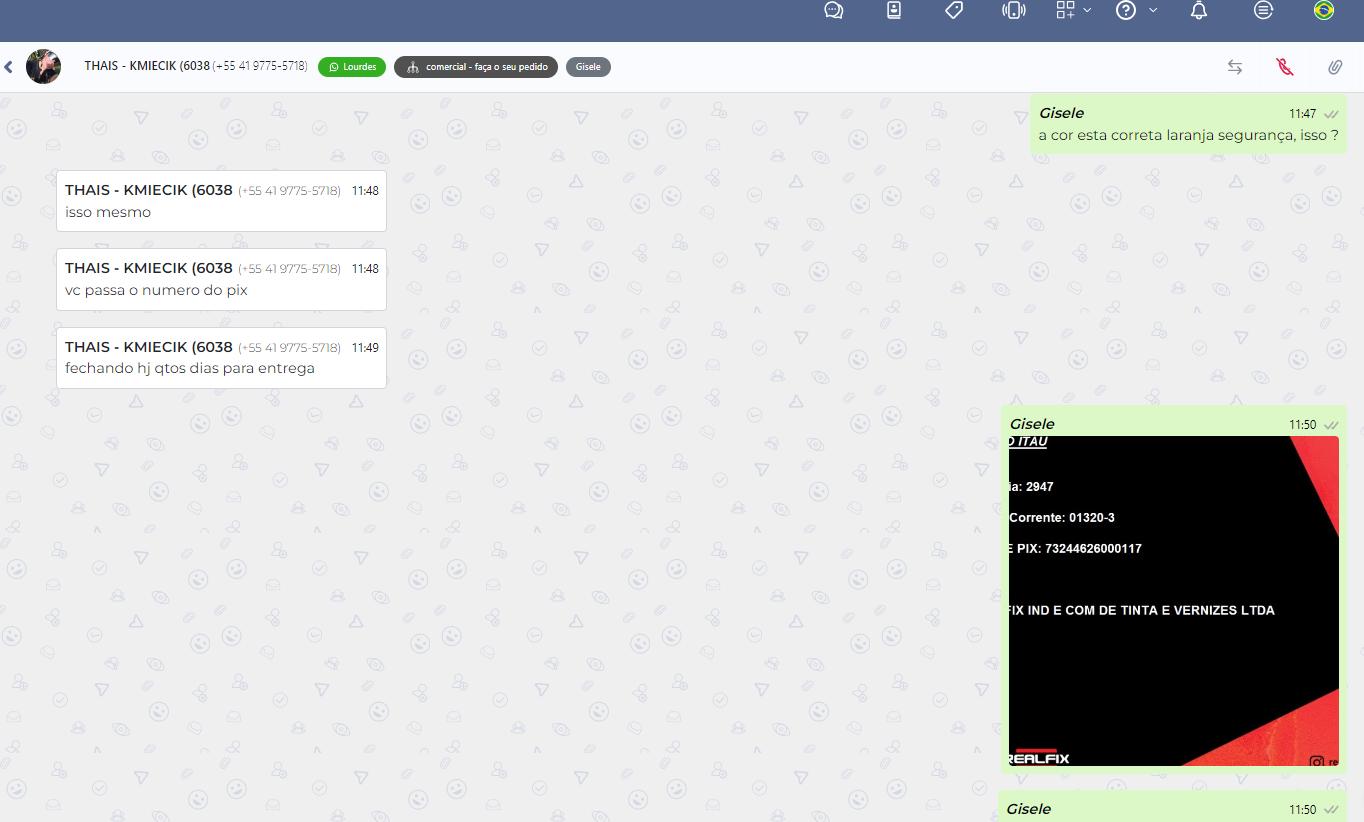Screen dimensions: 1364x822
Task: Click the red end-conversation icon
Action: [x=1285, y=67]
